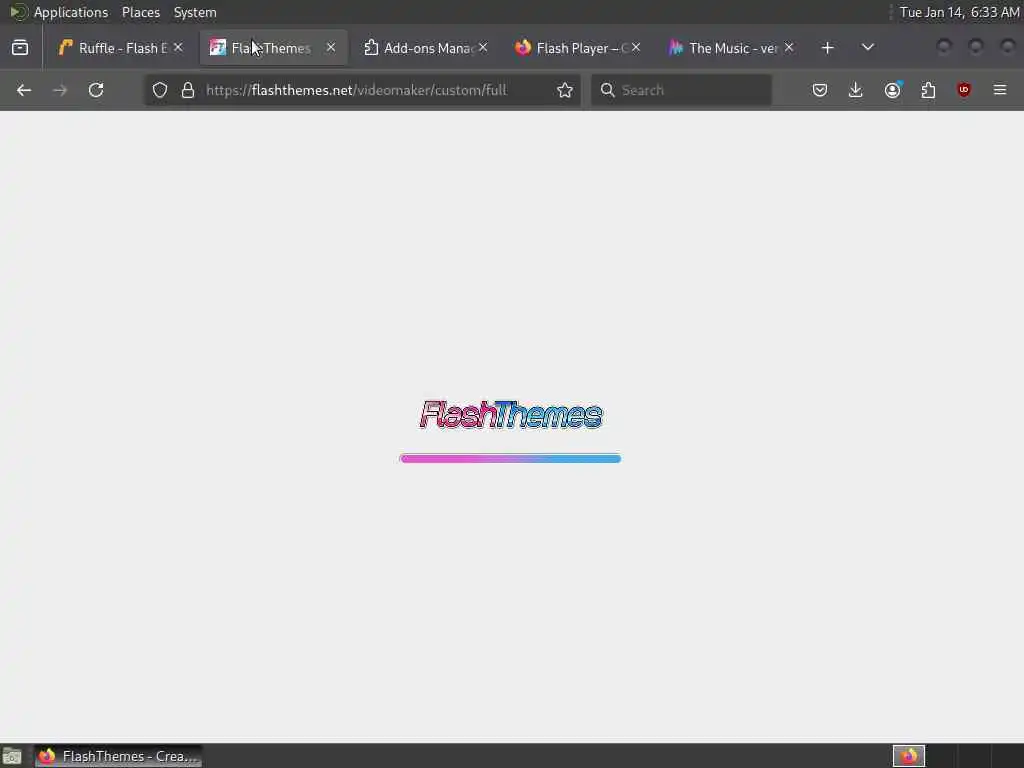Viewport: 1024px width, 768px height.
Task: Reload the current FlashThemes page
Action: click(x=96, y=90)
